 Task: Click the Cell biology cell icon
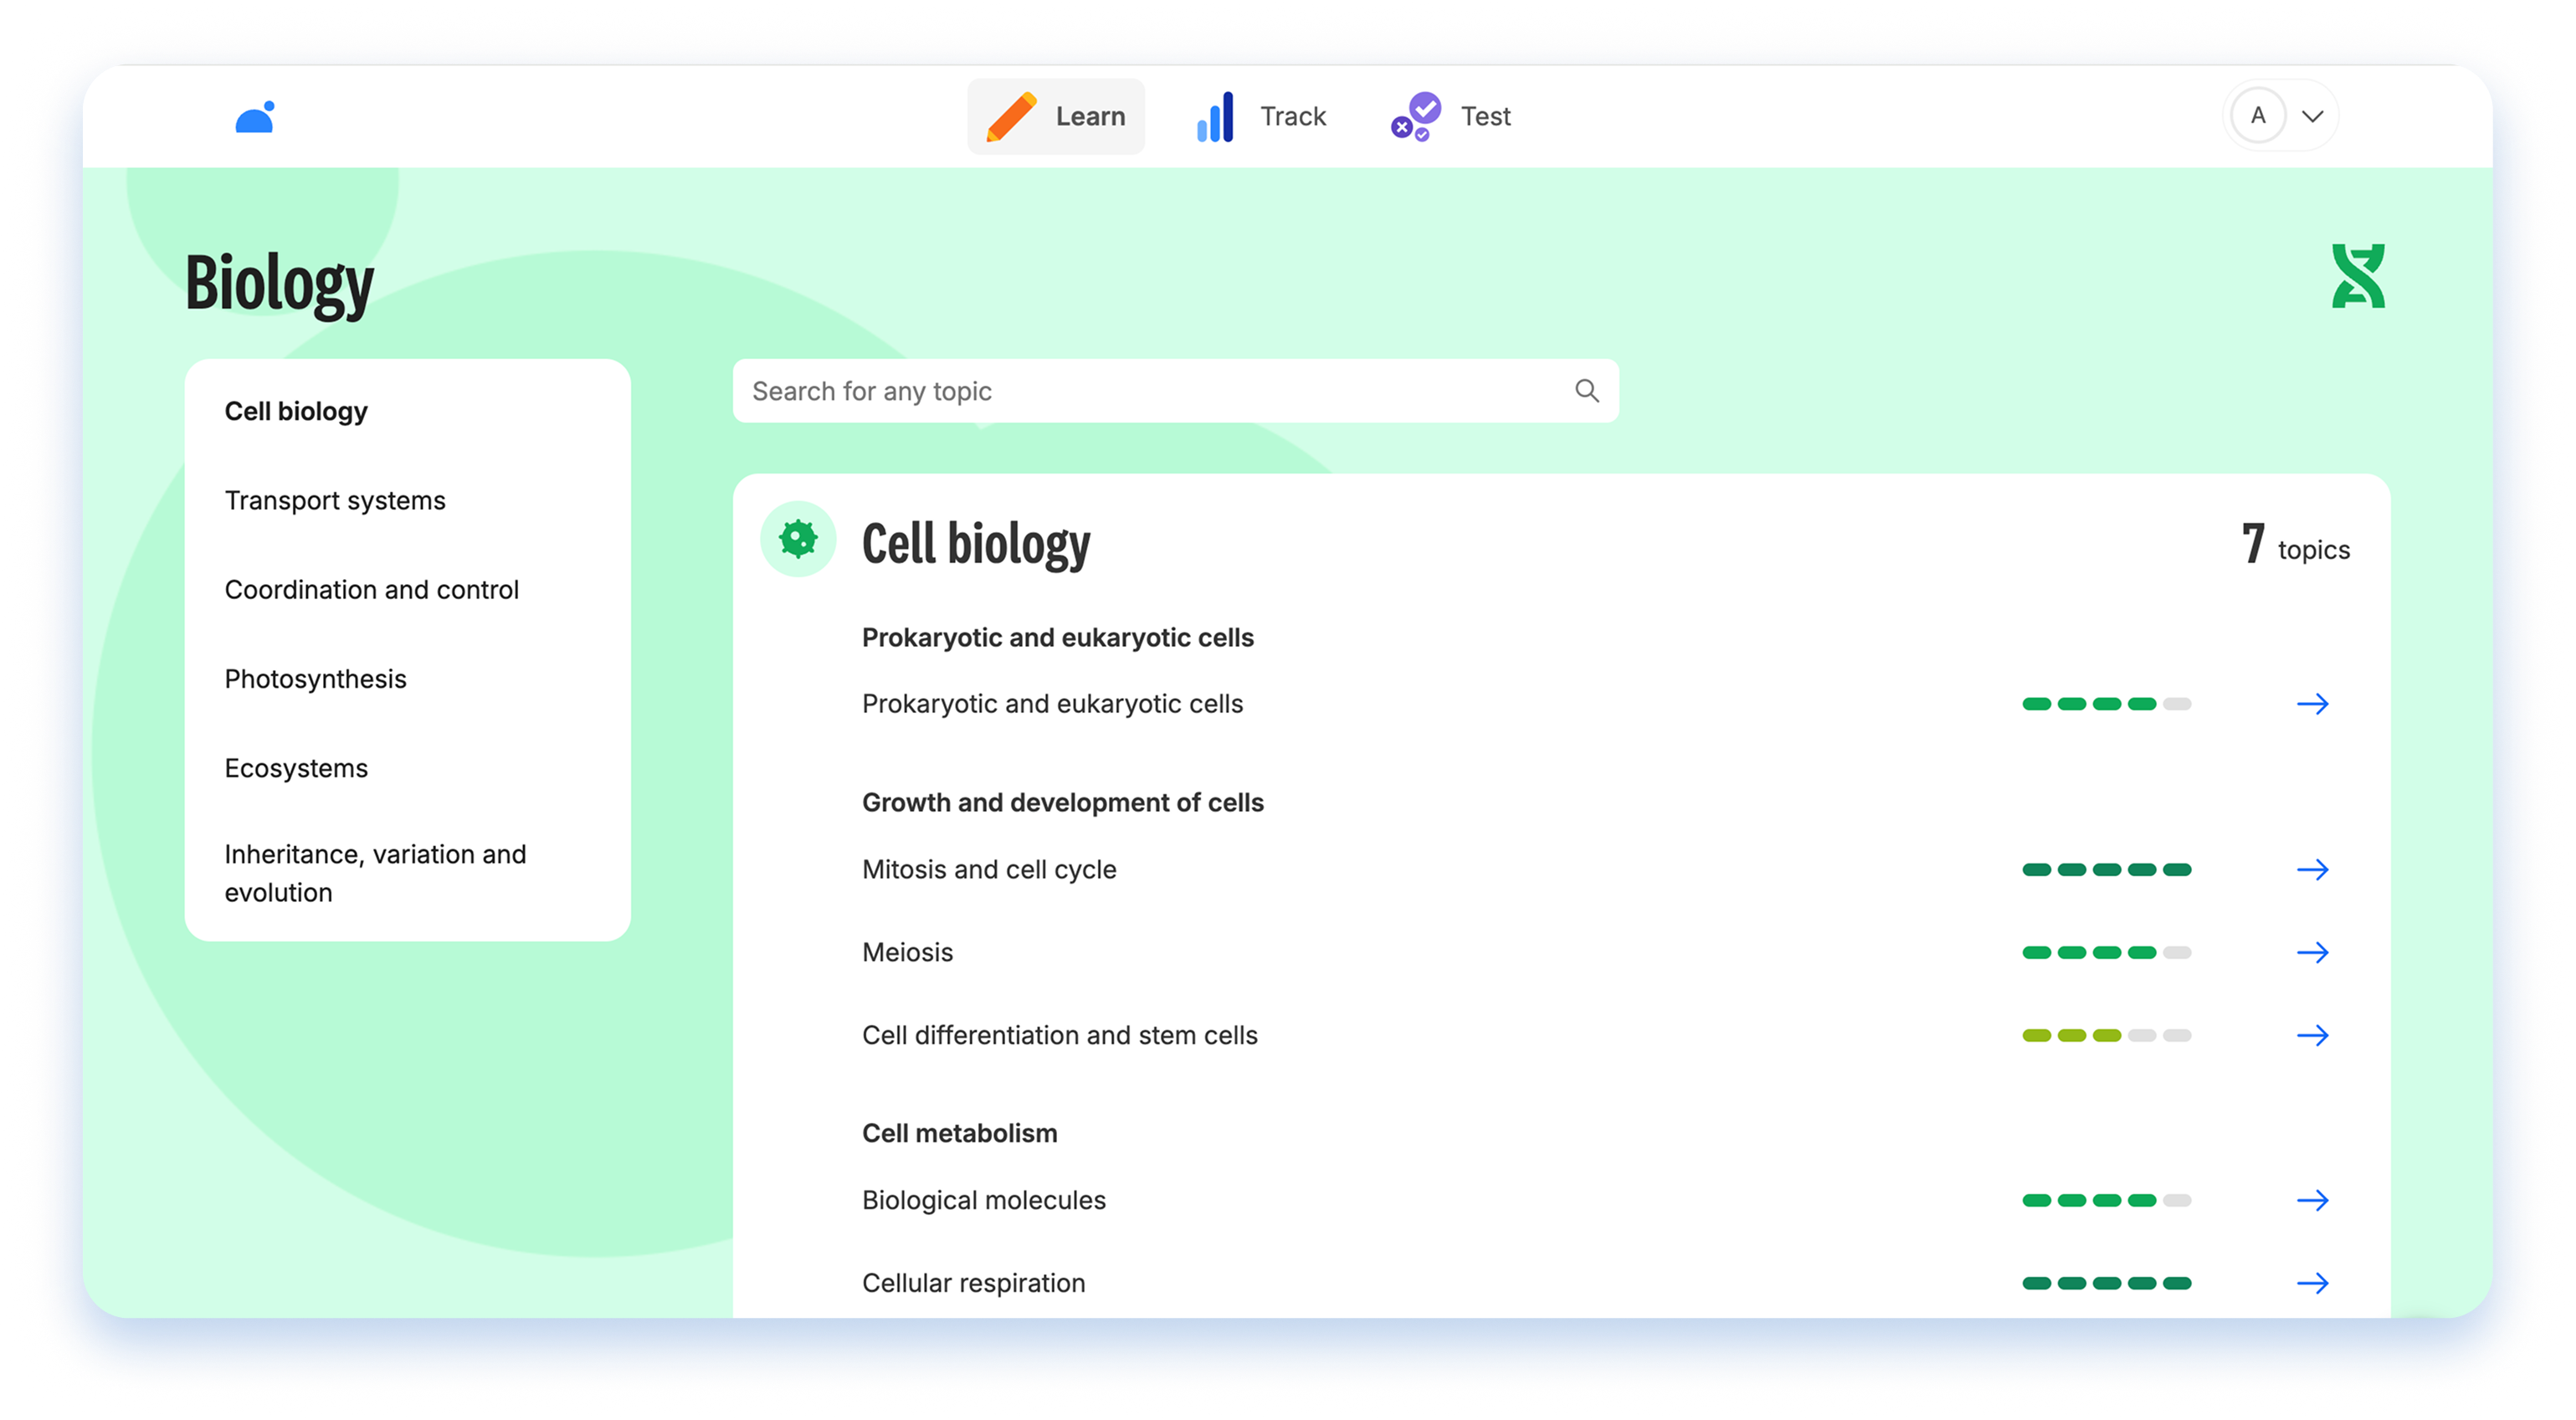[798, 539]
